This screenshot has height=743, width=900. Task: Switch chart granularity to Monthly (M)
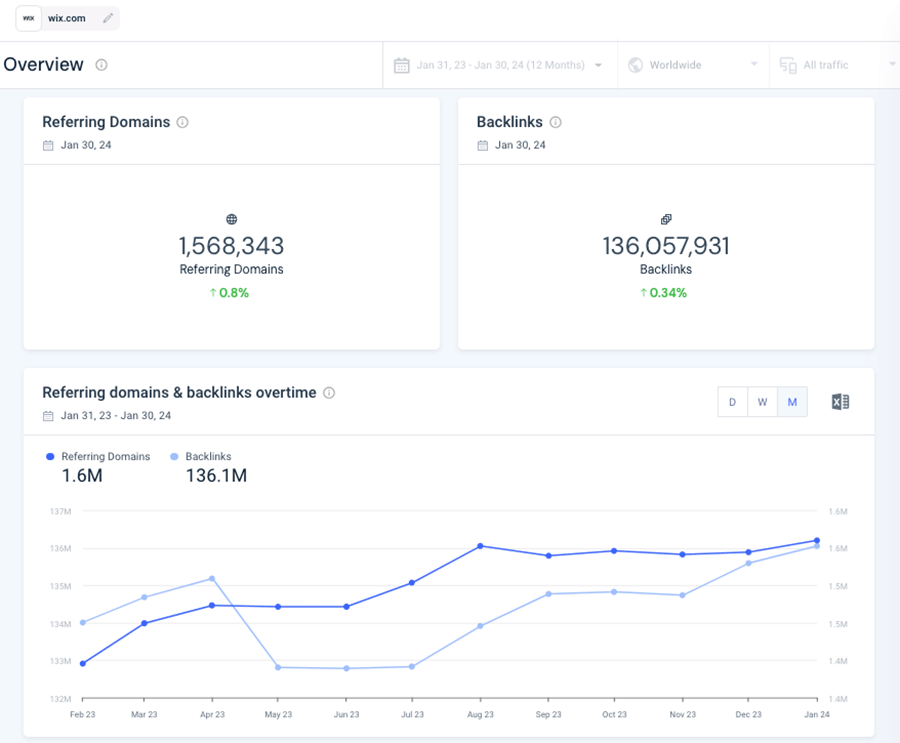[x=792, y=402]
